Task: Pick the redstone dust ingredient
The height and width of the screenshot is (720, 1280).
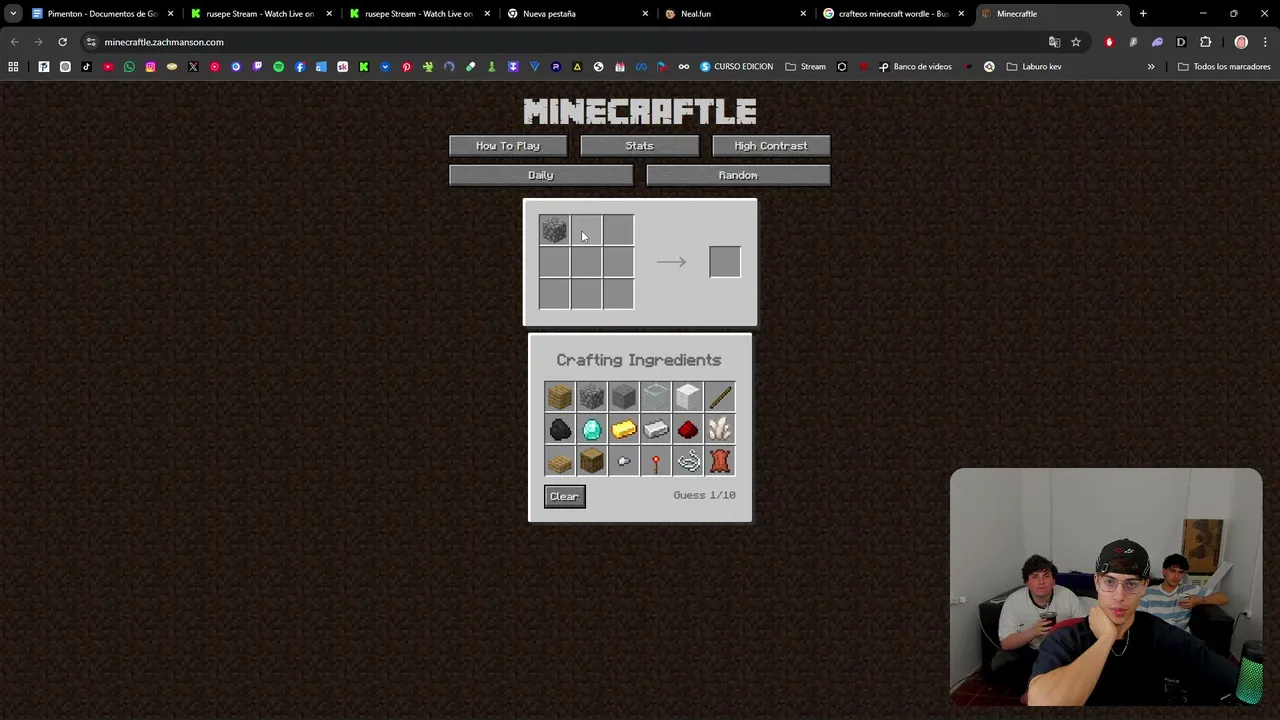Action: [x=688, y=429]
